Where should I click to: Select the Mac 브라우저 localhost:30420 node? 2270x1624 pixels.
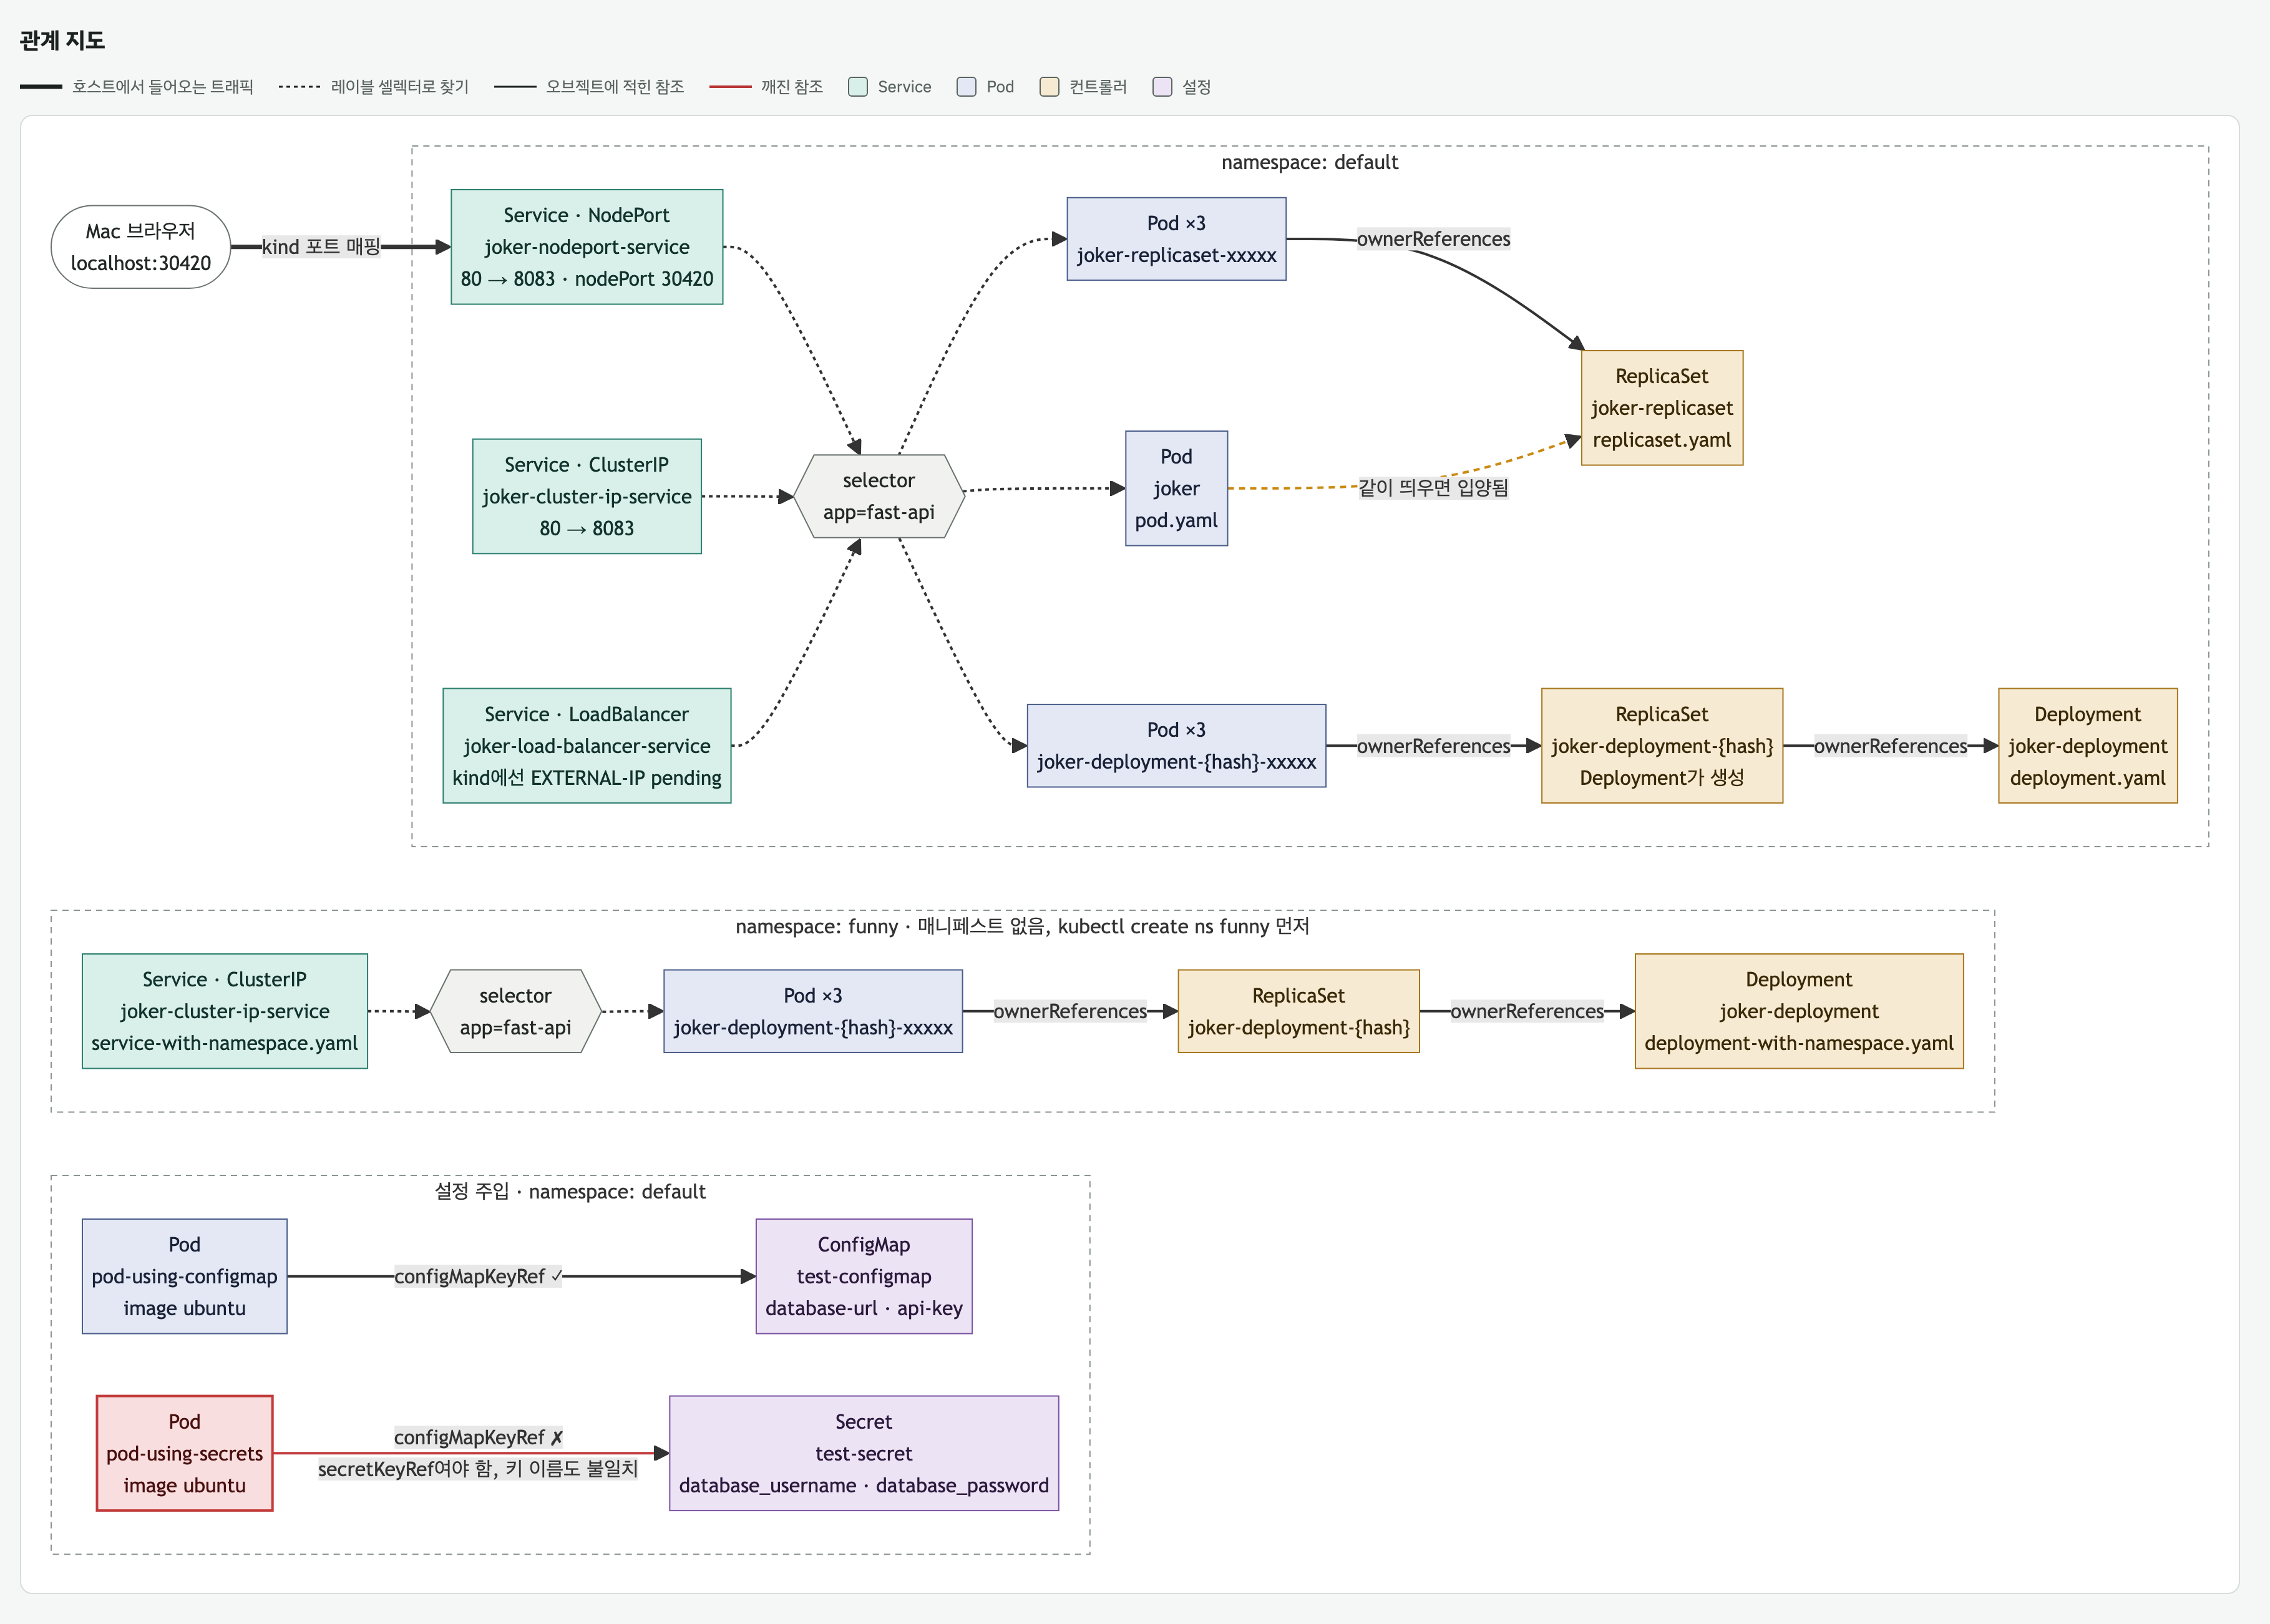(x=141, y=247)
